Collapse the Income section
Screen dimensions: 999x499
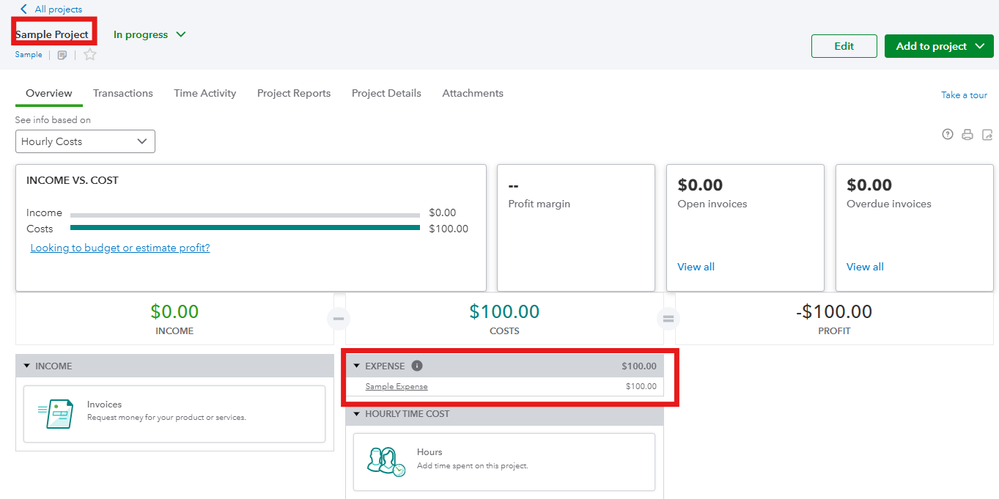pyautogui.click(x=26, y=366)
